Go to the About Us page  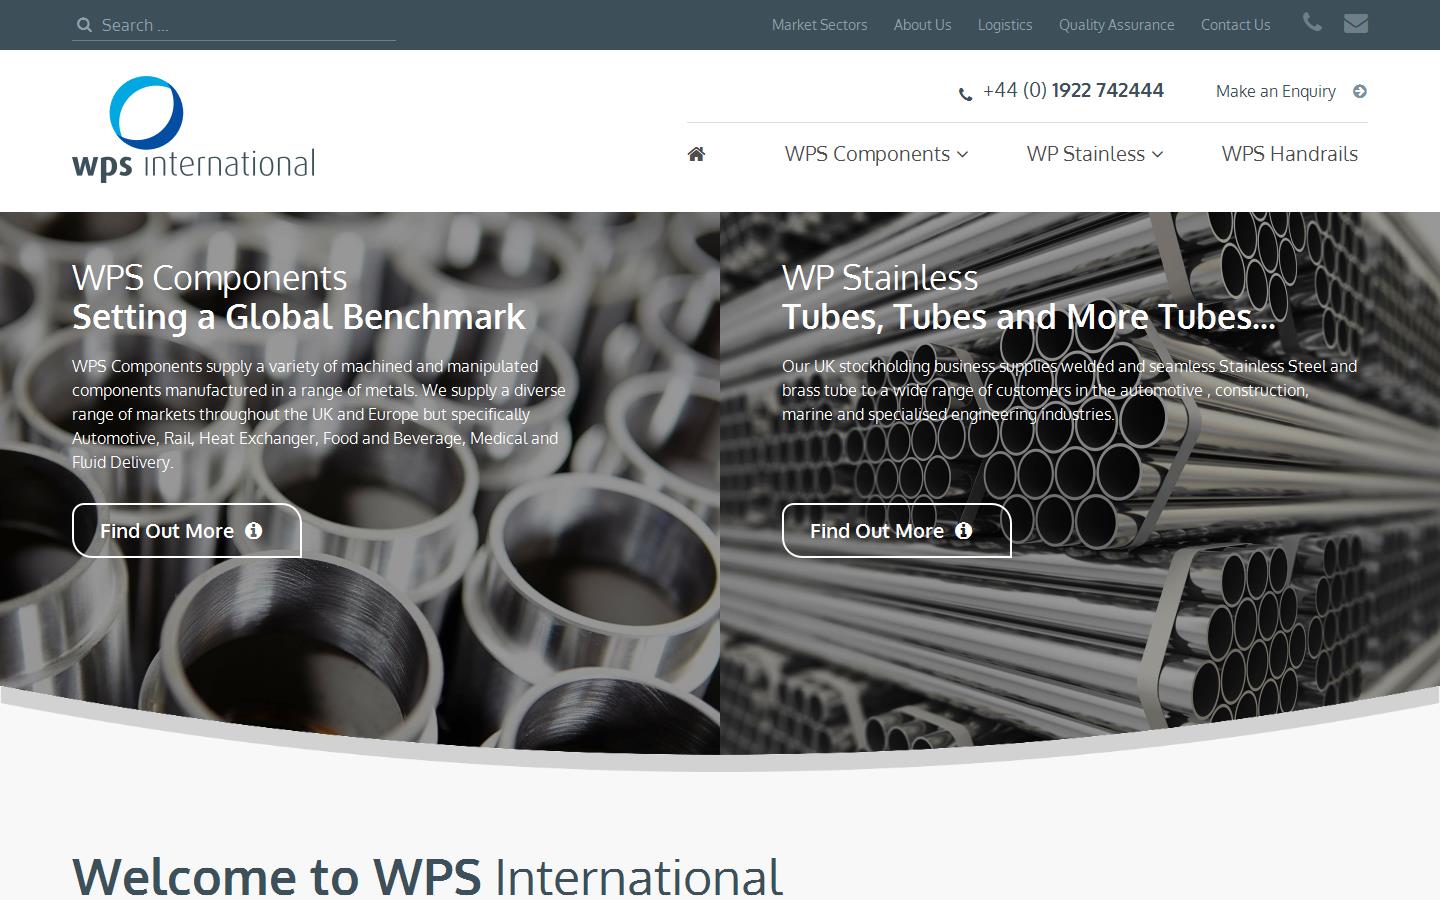point(922,25)
